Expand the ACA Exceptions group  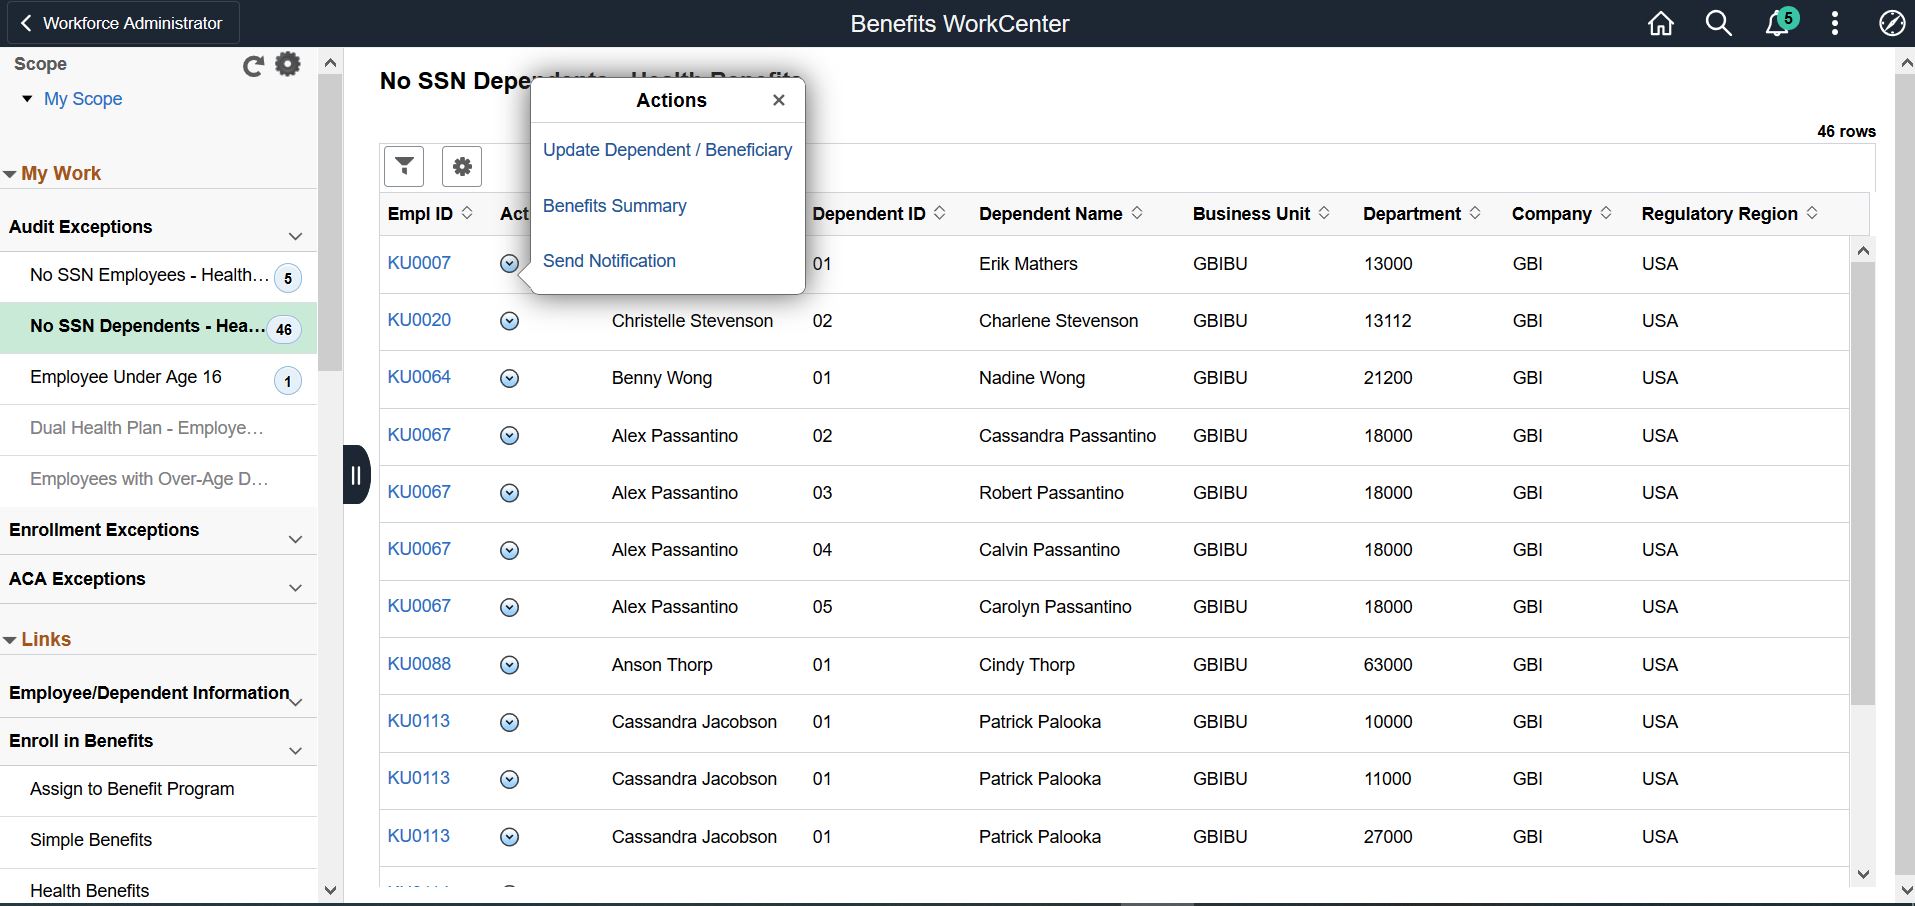[x=295, y=587]
